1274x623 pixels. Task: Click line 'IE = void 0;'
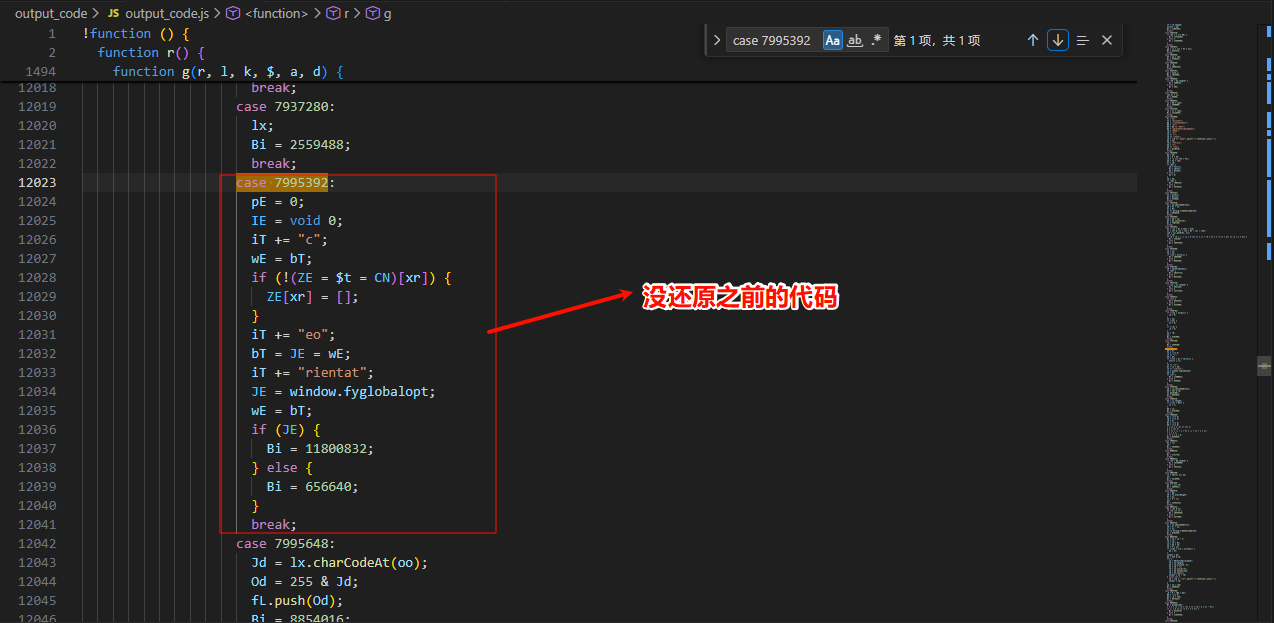pos(297,221)
